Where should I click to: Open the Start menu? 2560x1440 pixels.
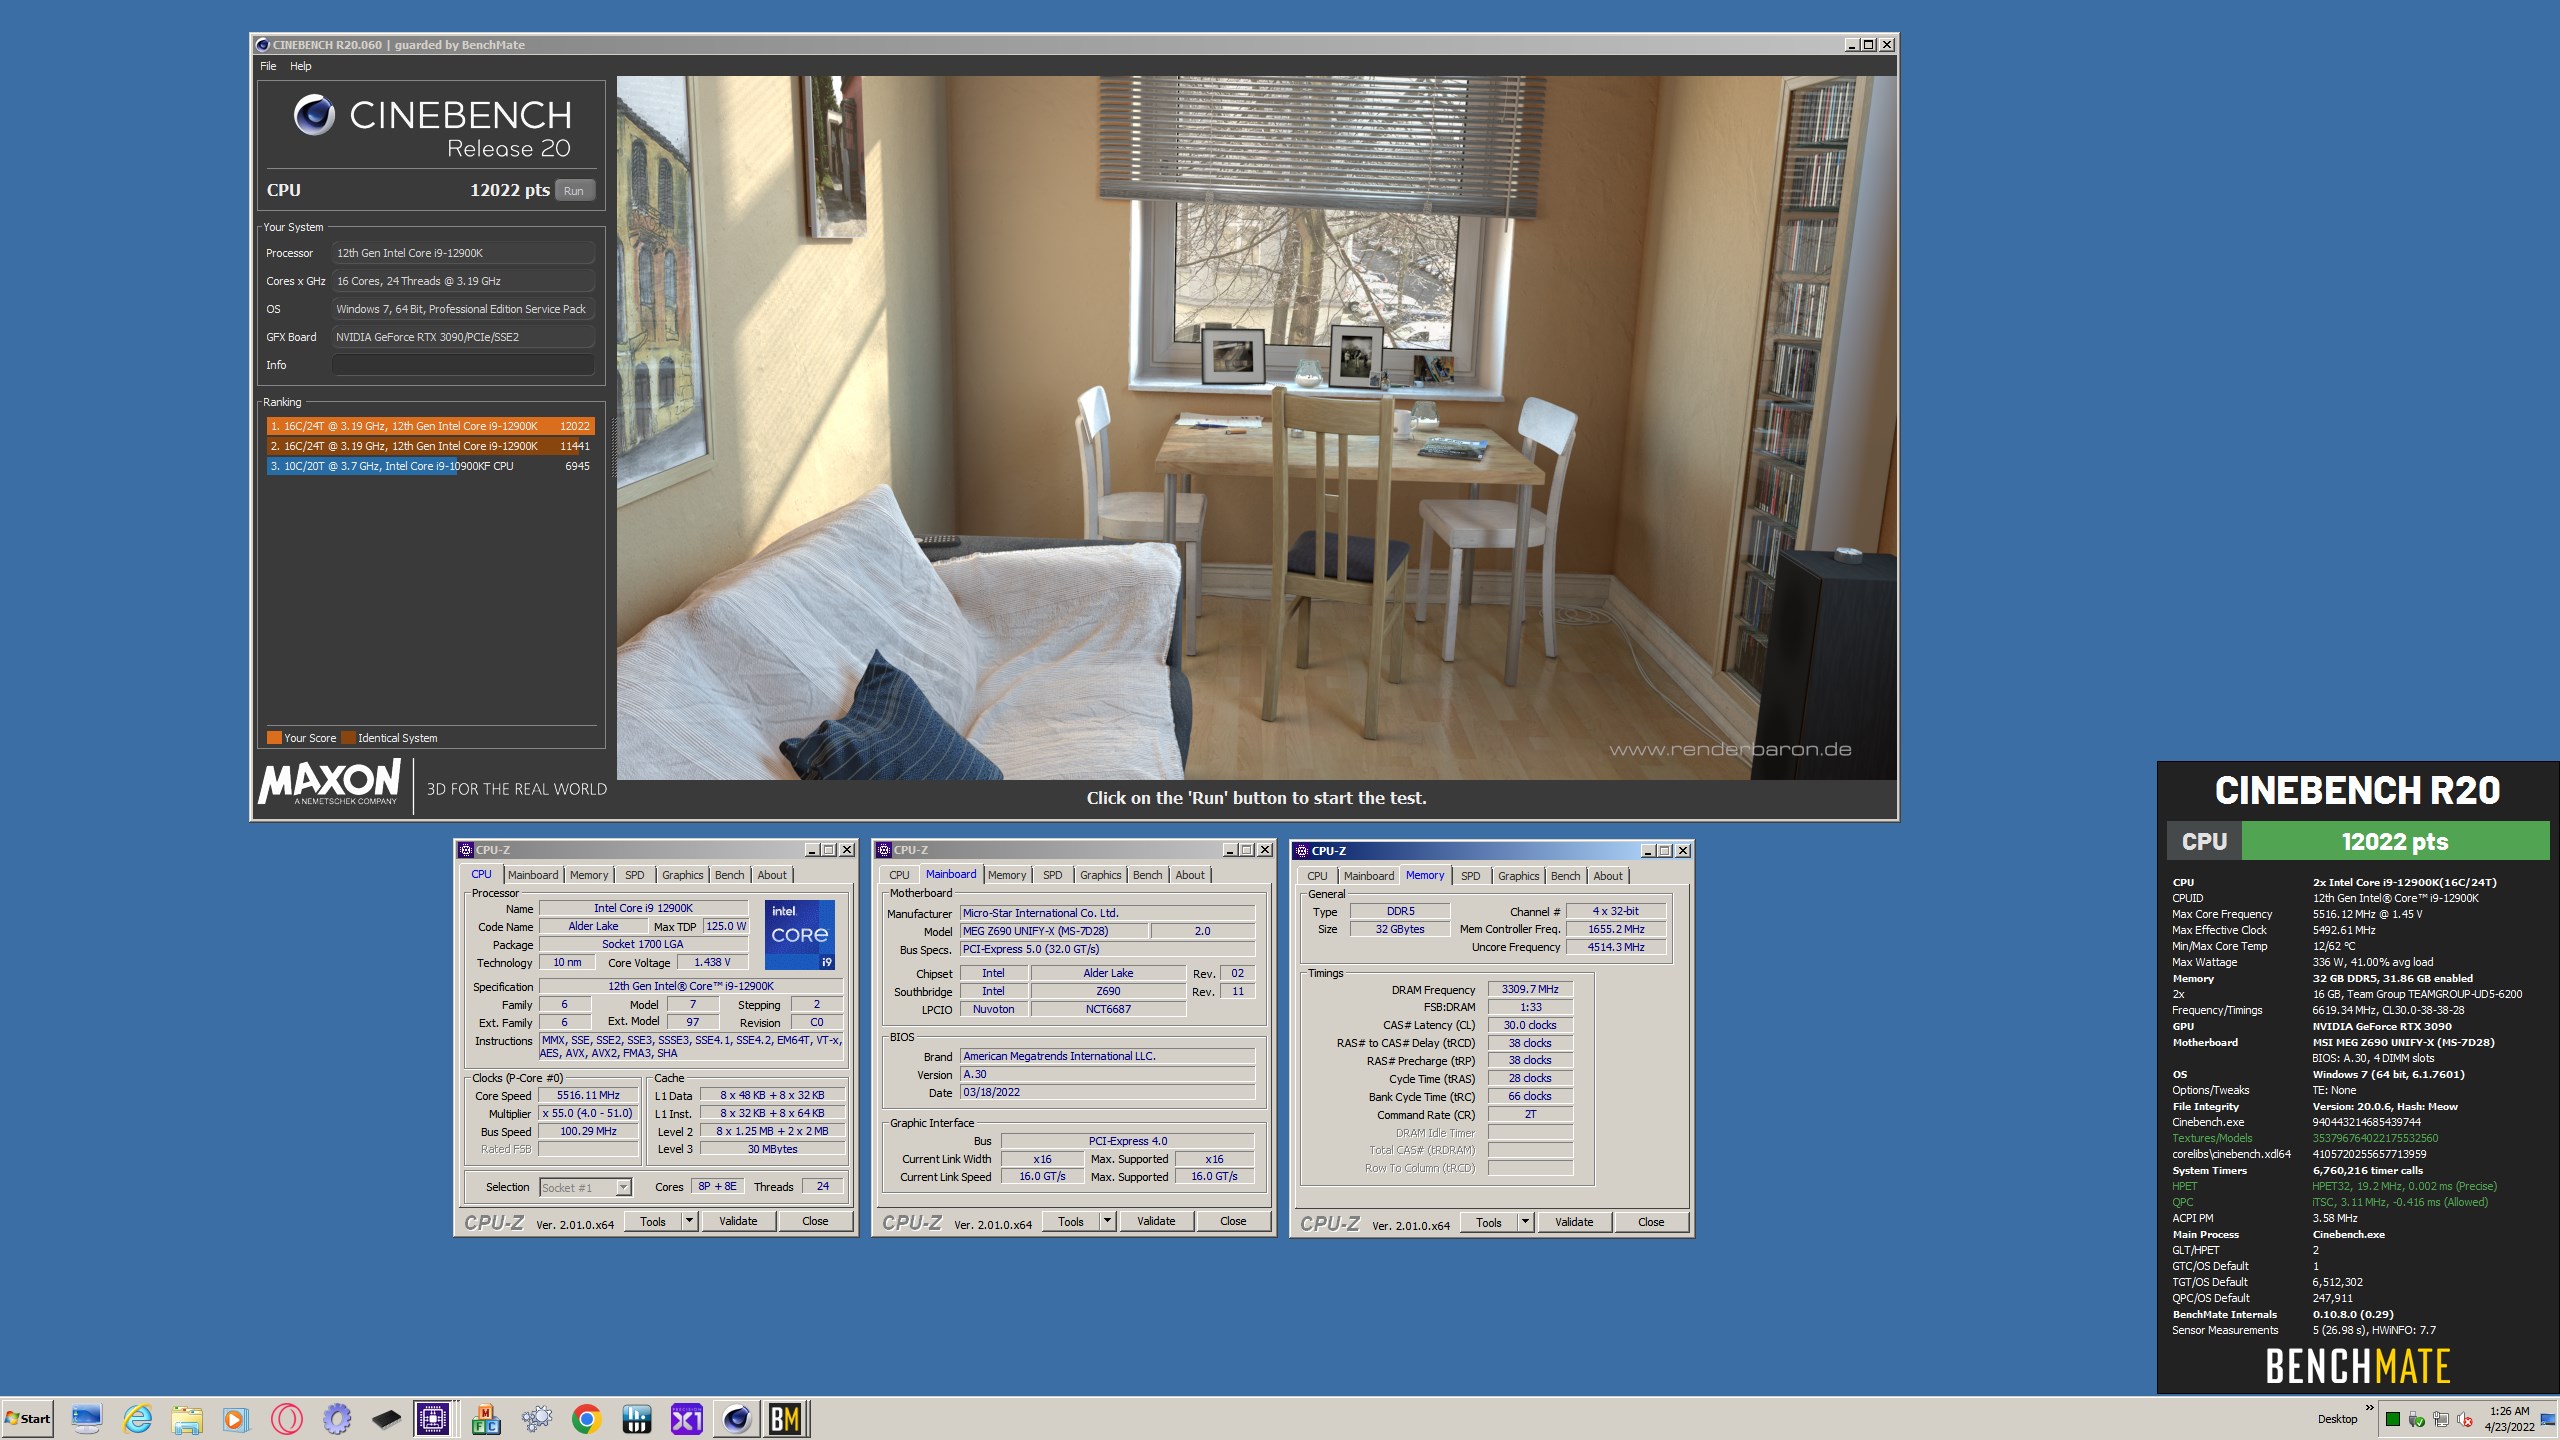tap(28, 1418)
